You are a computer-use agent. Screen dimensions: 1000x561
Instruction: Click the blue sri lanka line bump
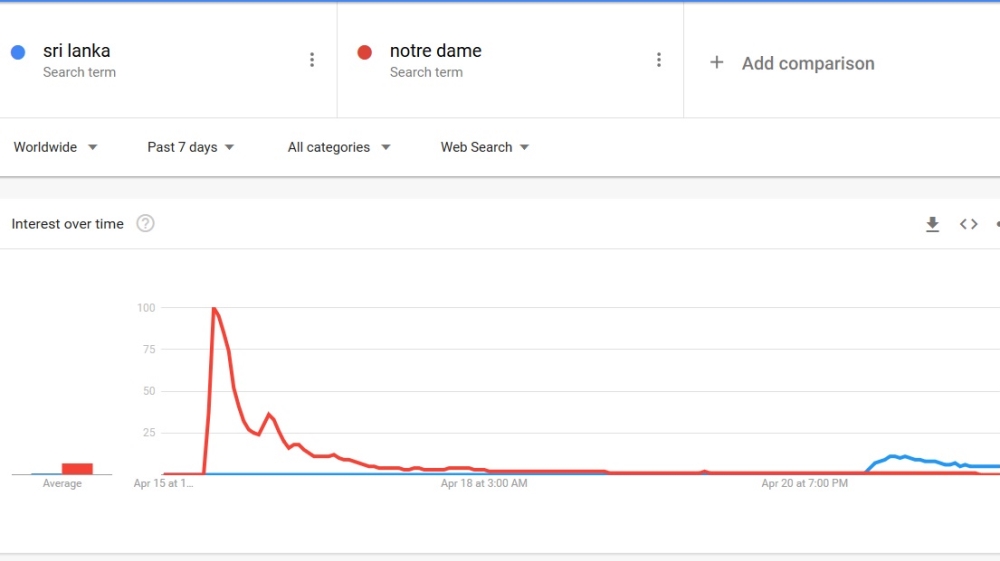click(x=893, y=457)
